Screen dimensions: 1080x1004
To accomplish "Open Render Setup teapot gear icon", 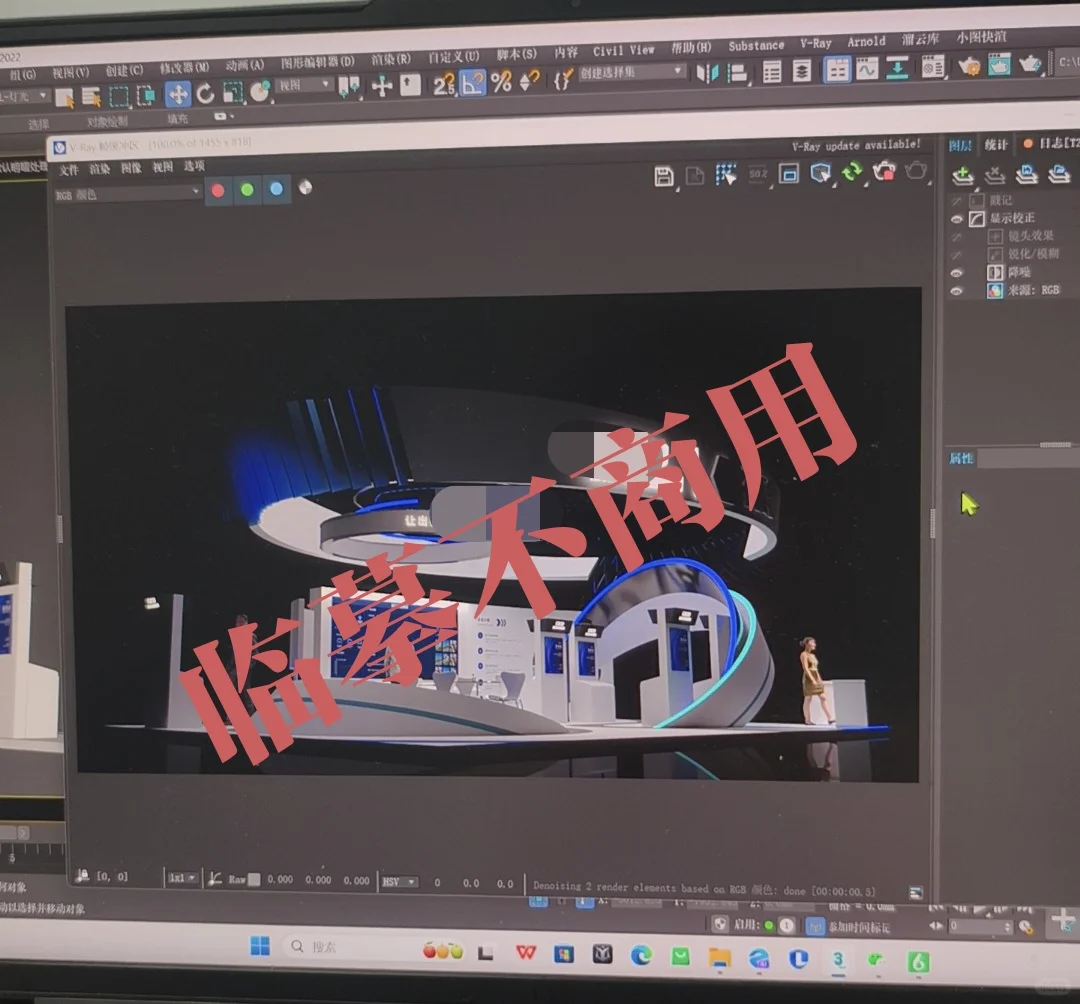I will point(969,66).
